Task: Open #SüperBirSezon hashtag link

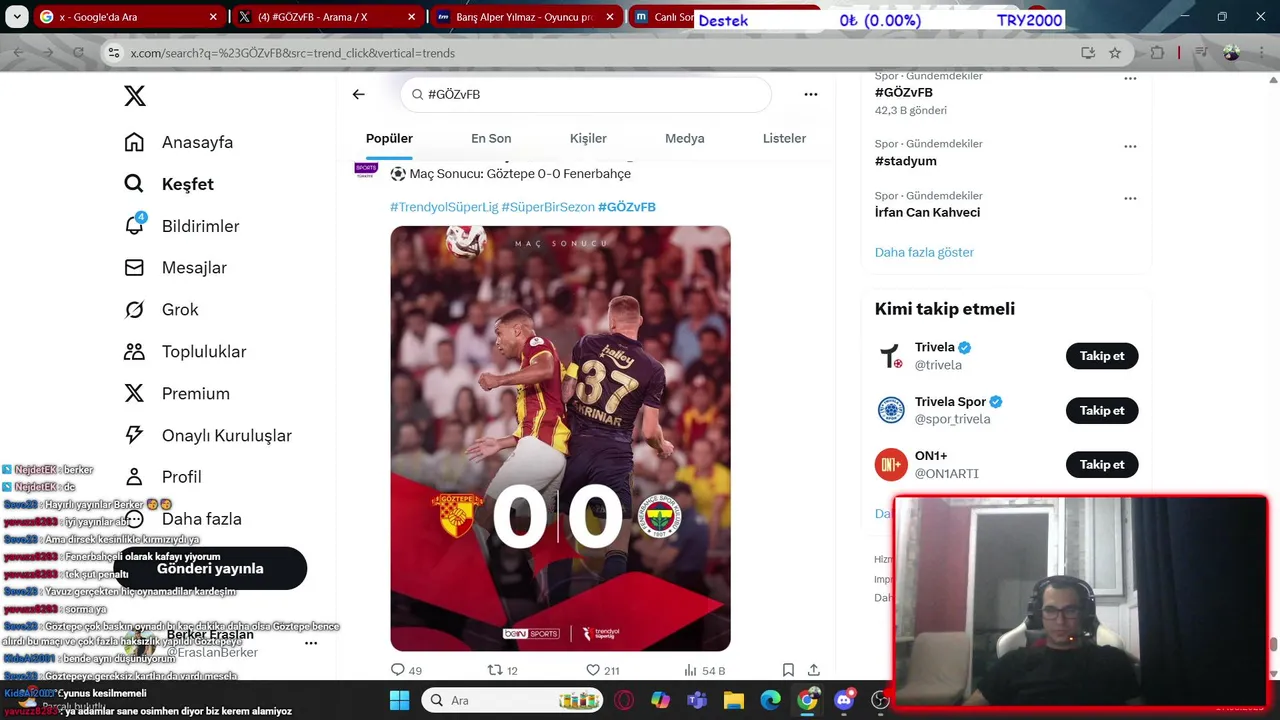Action: point(548,207)
